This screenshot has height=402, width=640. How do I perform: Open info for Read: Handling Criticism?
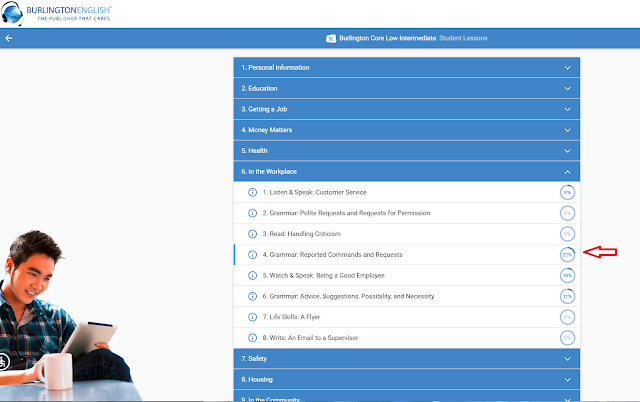click(x=253, y=234)
